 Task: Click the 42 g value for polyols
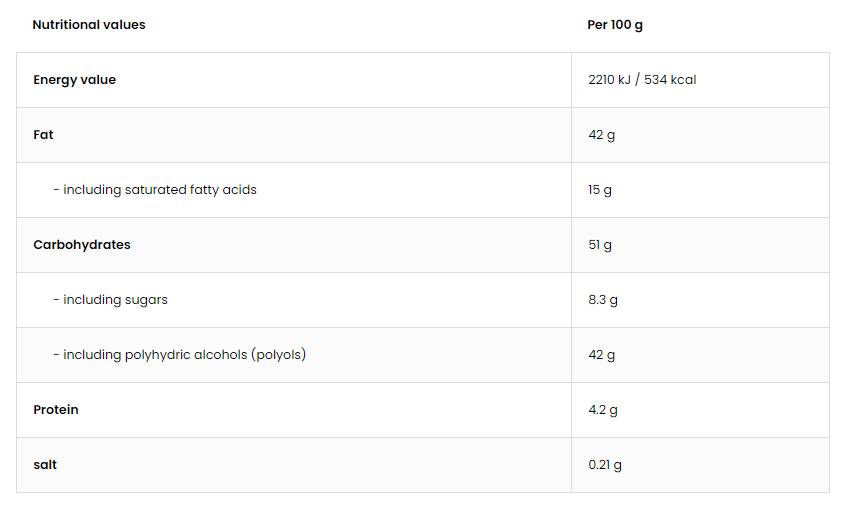click(x=601, y=355)
